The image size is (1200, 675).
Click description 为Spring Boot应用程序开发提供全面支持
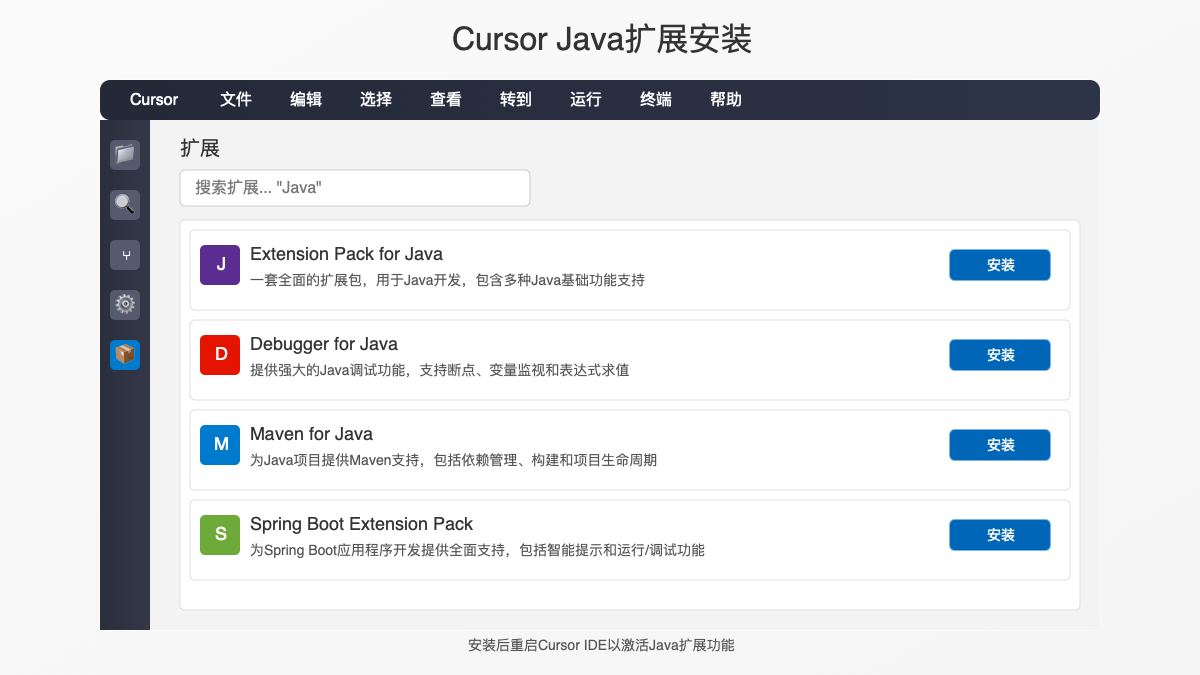click(x=477, y=550)
